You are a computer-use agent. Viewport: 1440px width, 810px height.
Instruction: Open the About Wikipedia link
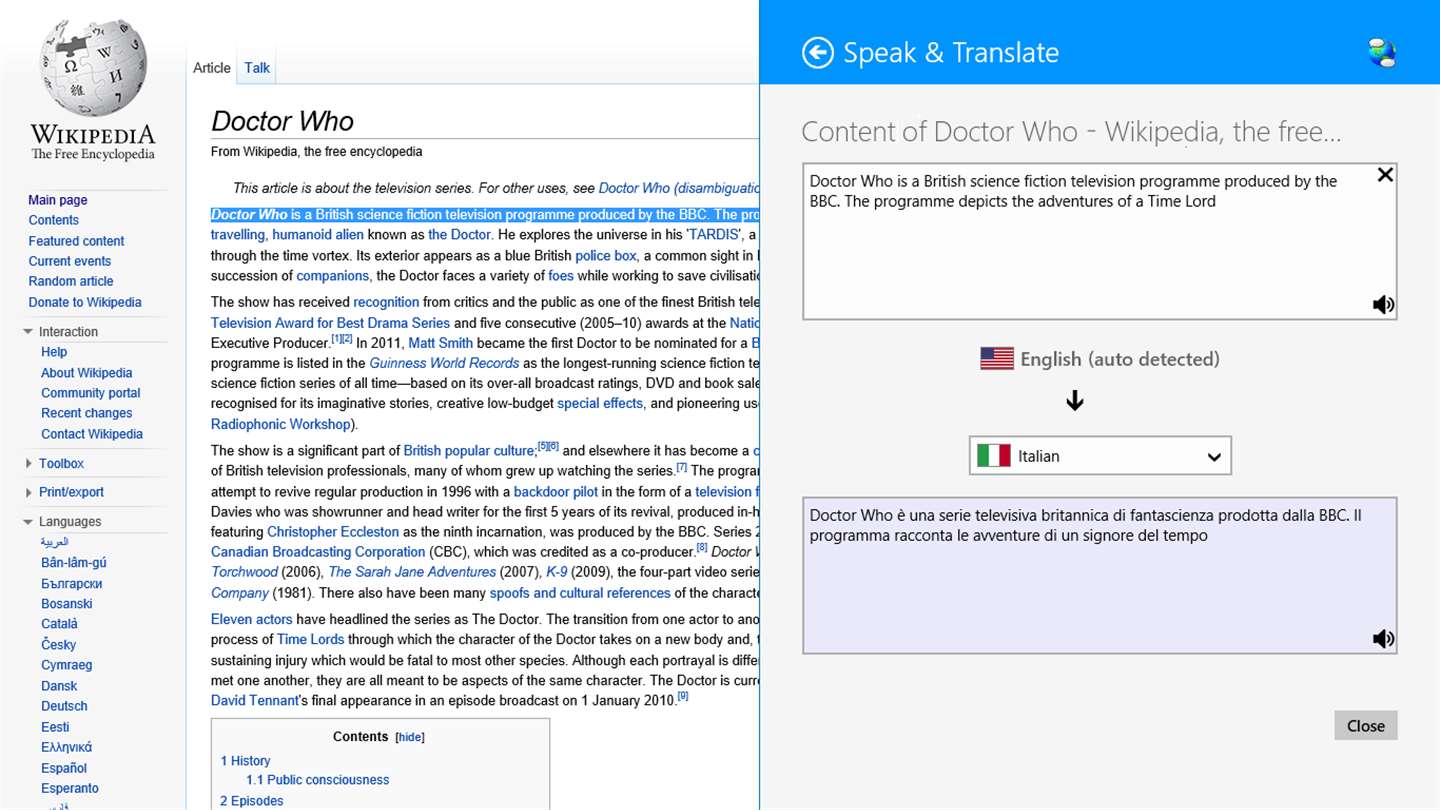(x=87, y=373)
